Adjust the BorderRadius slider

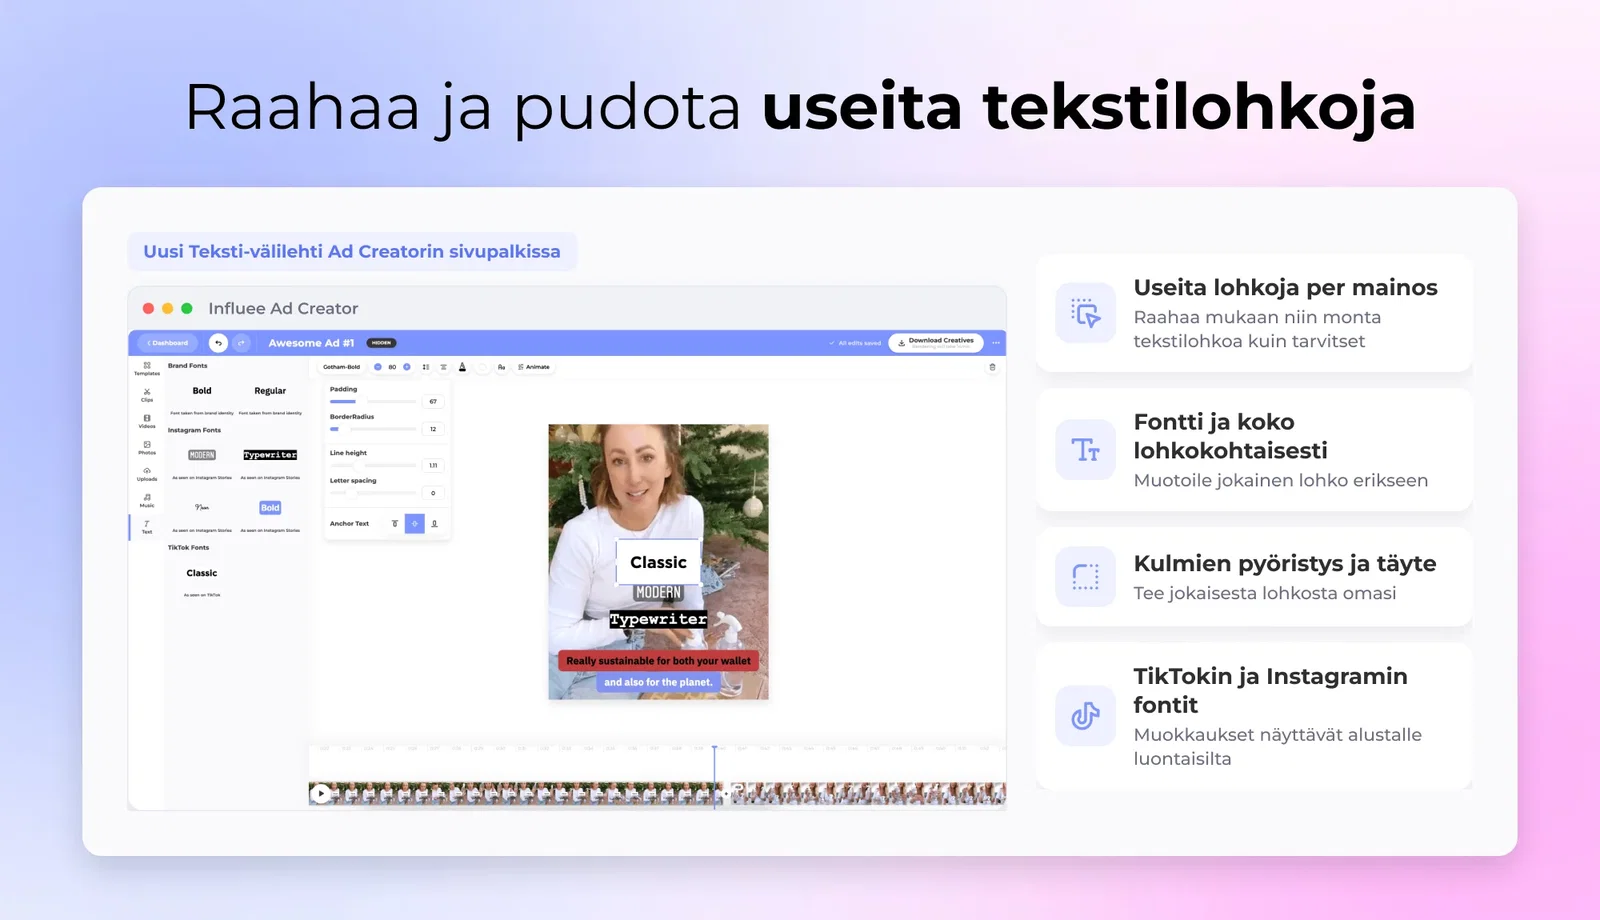372,429
